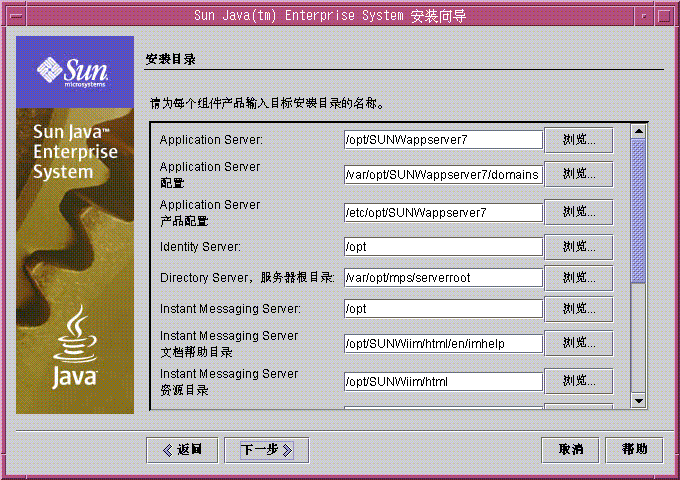The width and height of the screenshot is (680, 480).
Task: Click the scrollbar up arrow
Action: pyautogui.click(x=638, y=131)
